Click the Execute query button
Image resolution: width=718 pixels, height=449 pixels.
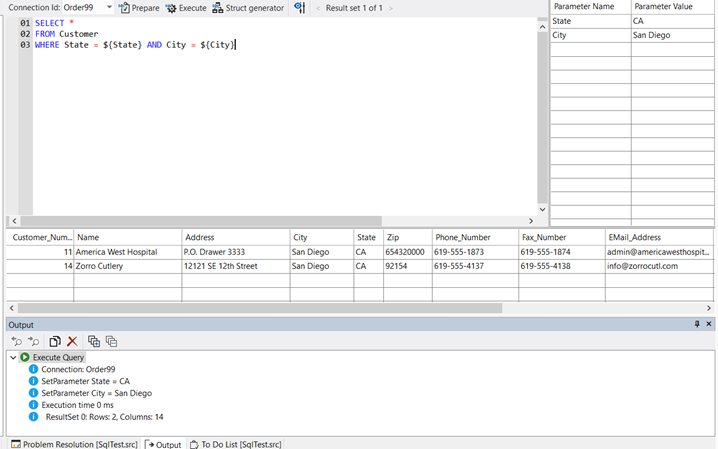186,8
